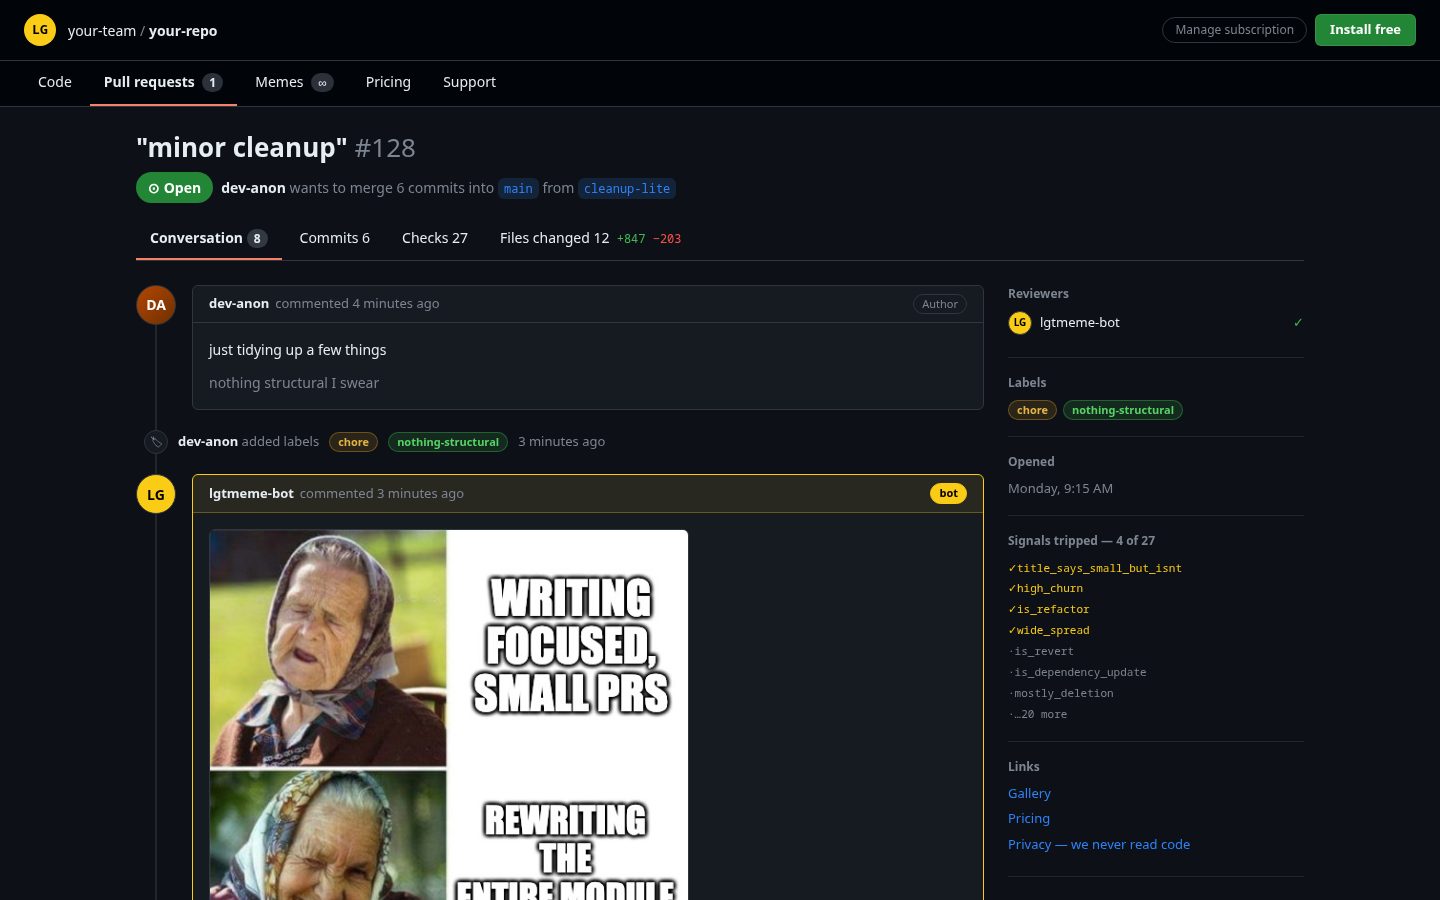Click the "minor cleanup" pull request title

click(242, 148)
